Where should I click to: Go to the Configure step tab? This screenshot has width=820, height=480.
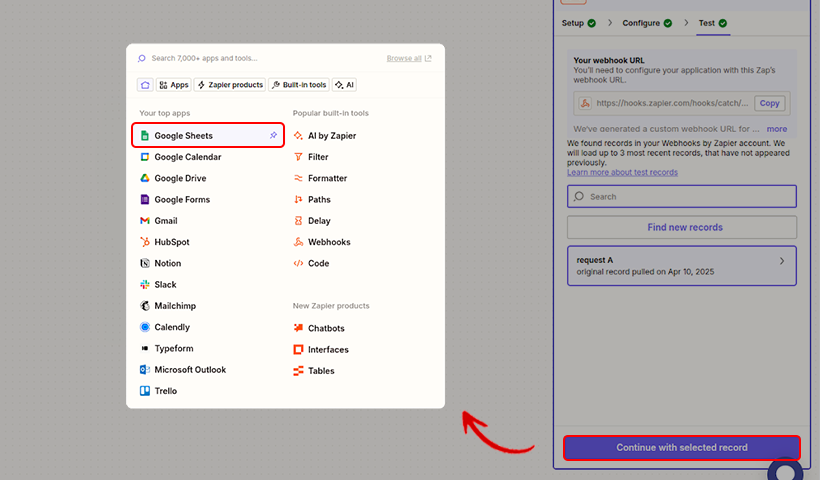[647, 23]
